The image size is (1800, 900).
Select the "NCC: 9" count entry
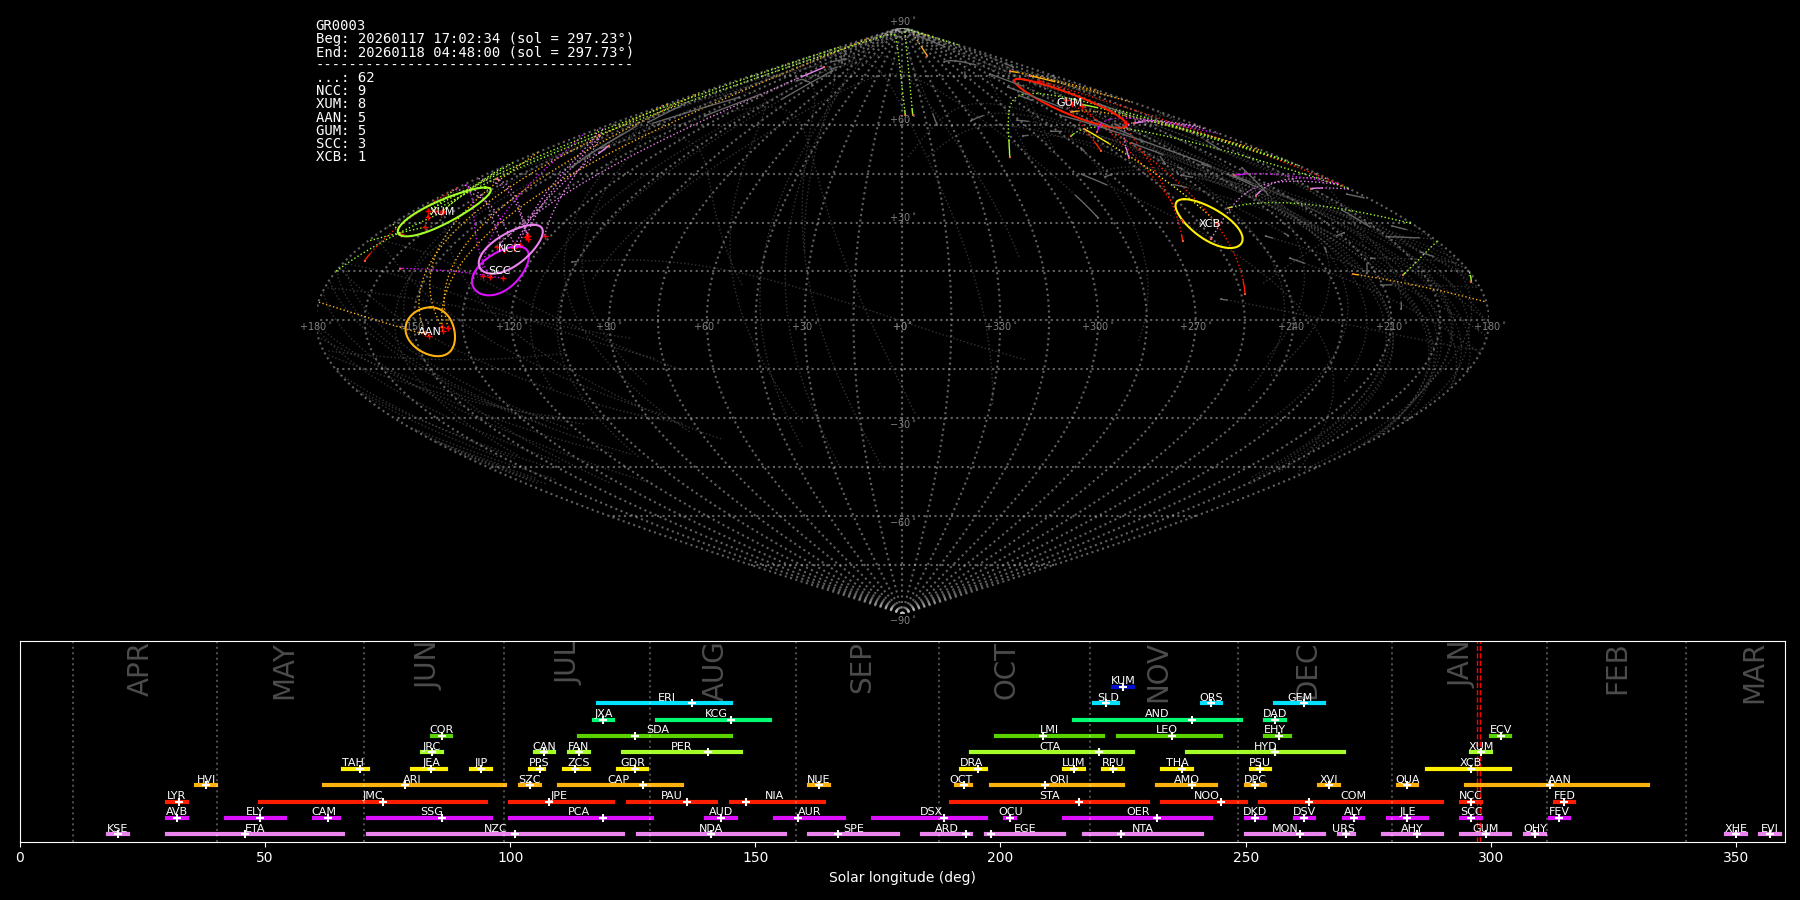pos(341,91)
